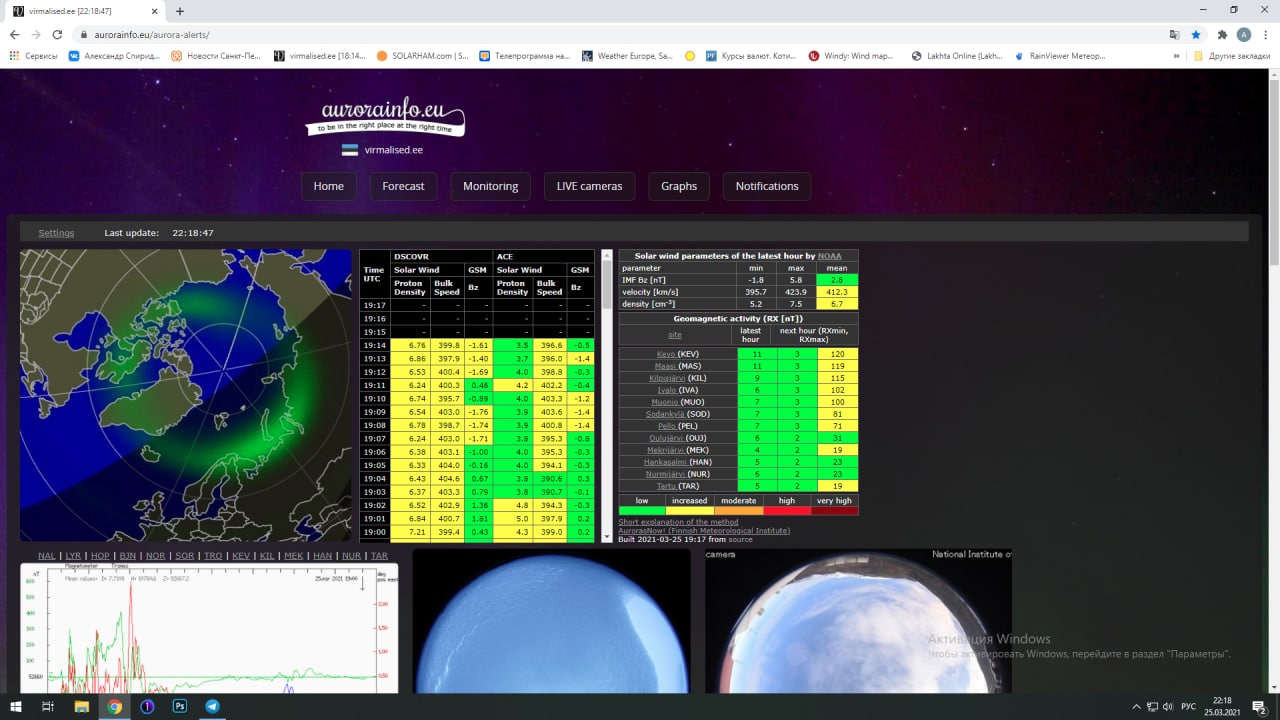The image size is (1280, 720).
Task: Open Task View in the taskbar
Action: click(48, 706)
